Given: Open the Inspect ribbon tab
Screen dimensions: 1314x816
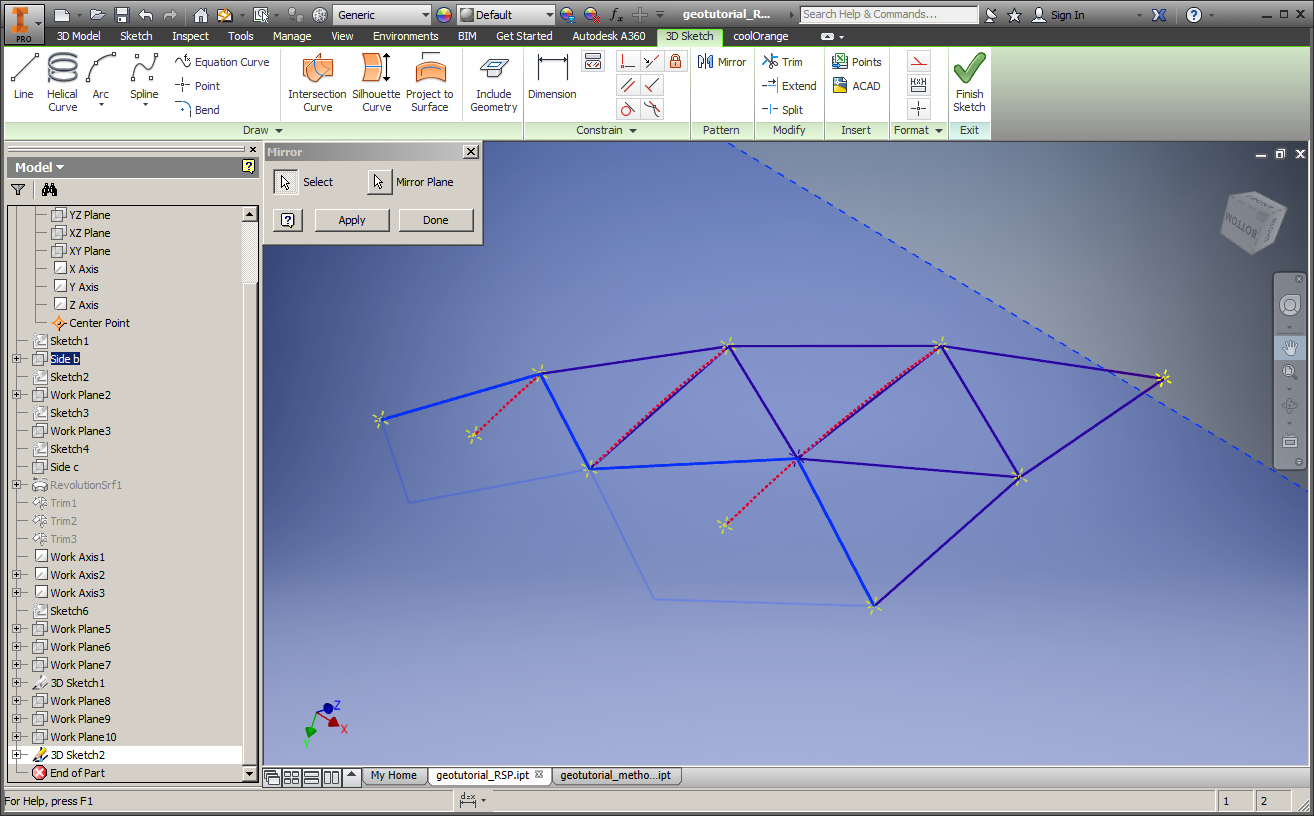Looking at the screenshot, I should [x=190, y=36].
